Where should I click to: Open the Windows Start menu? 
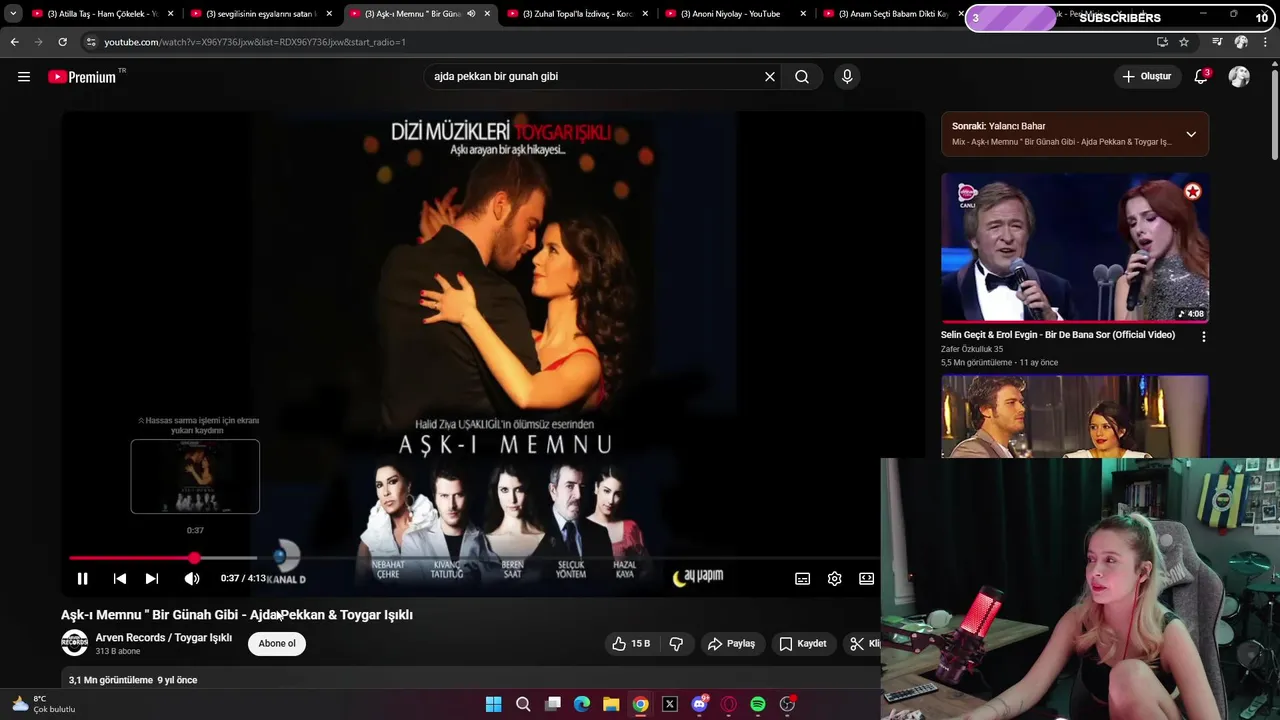[493, 704]
